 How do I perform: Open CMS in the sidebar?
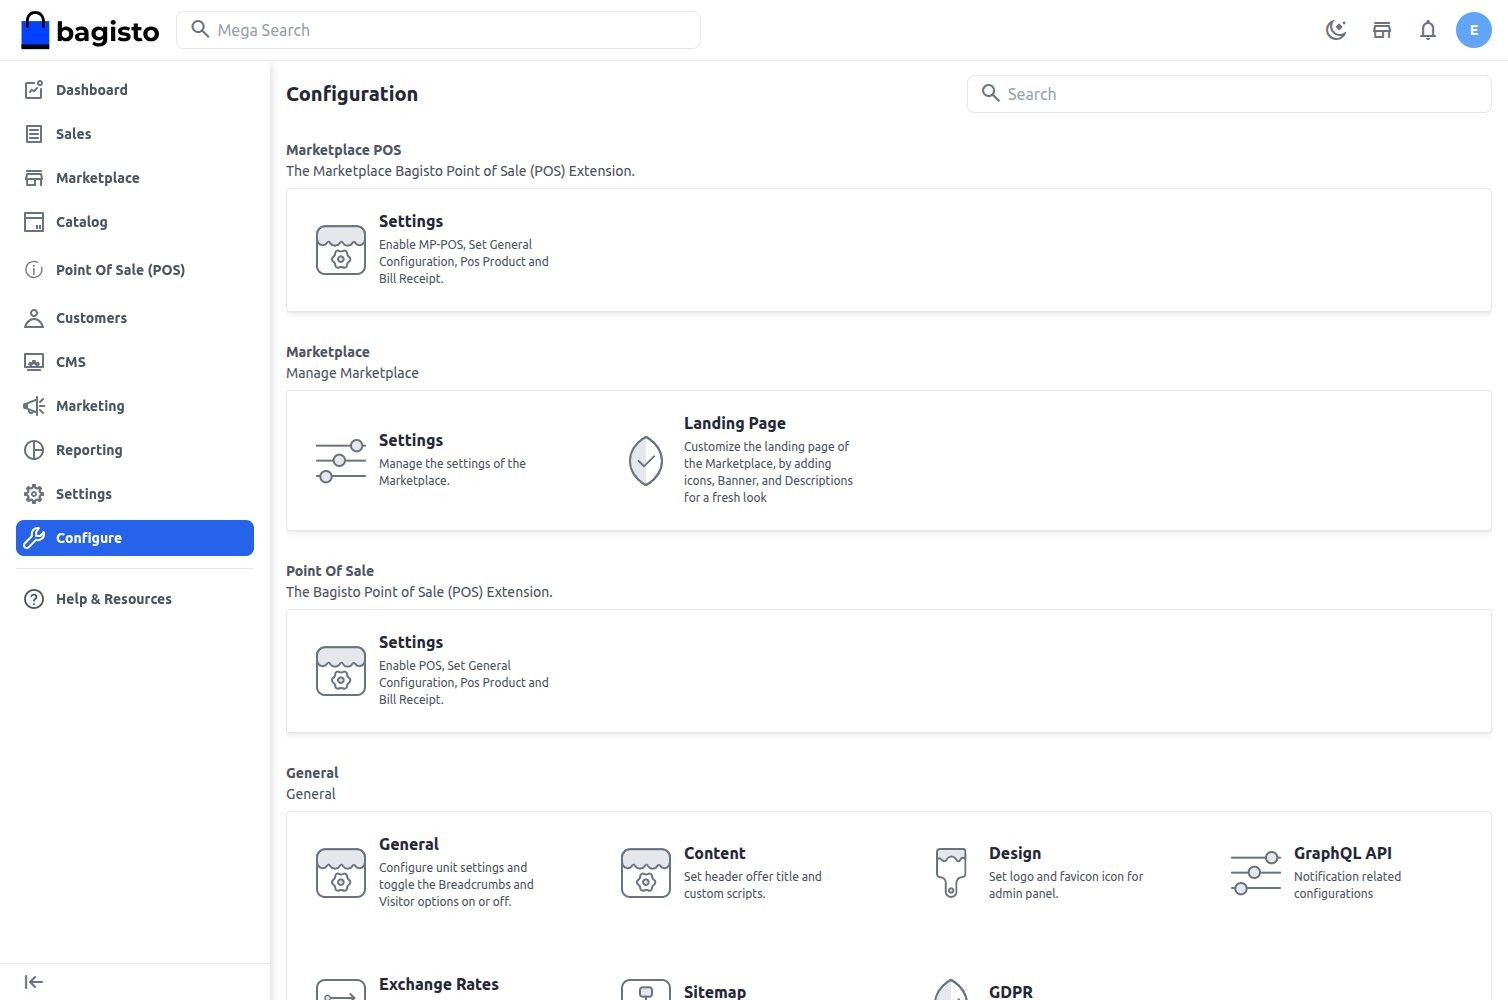click(135, 362)
